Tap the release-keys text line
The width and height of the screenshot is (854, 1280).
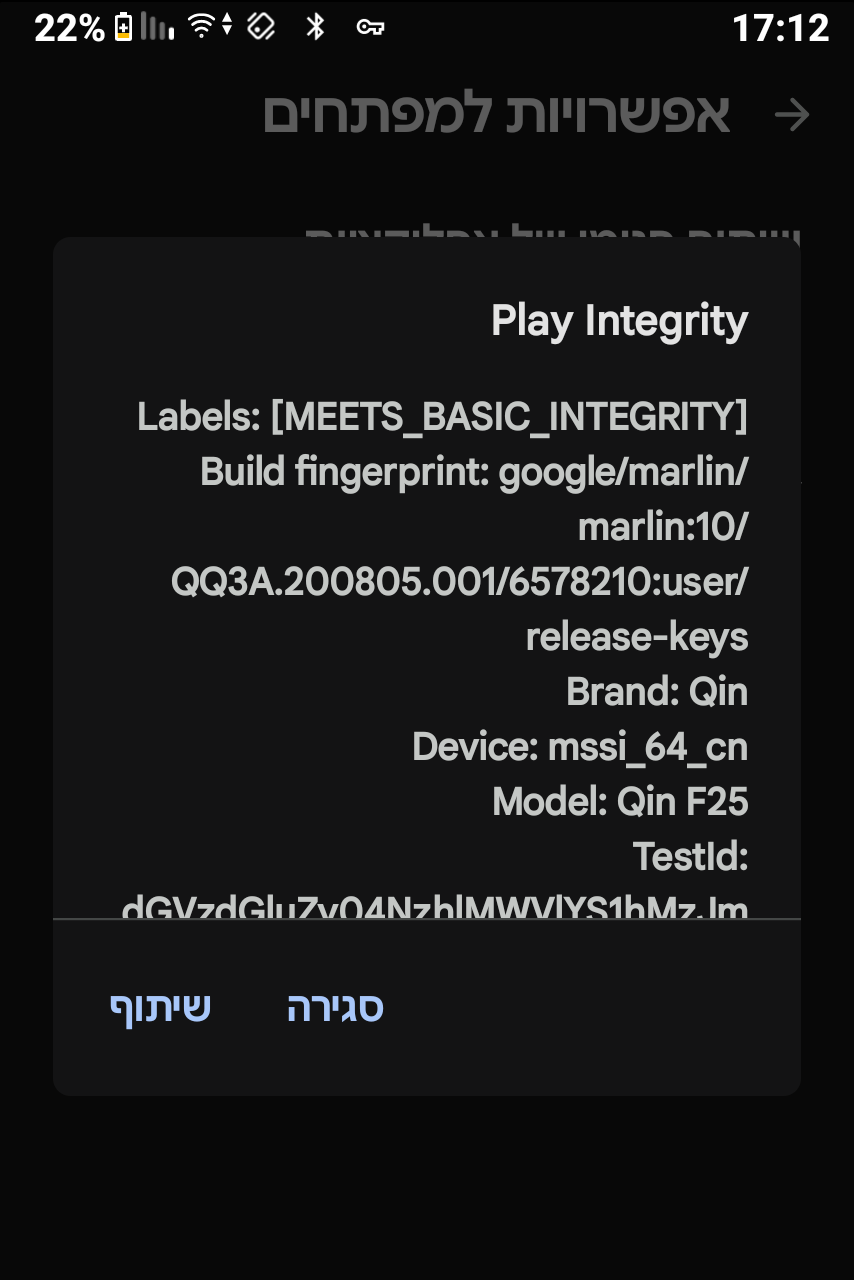point(636,636)
